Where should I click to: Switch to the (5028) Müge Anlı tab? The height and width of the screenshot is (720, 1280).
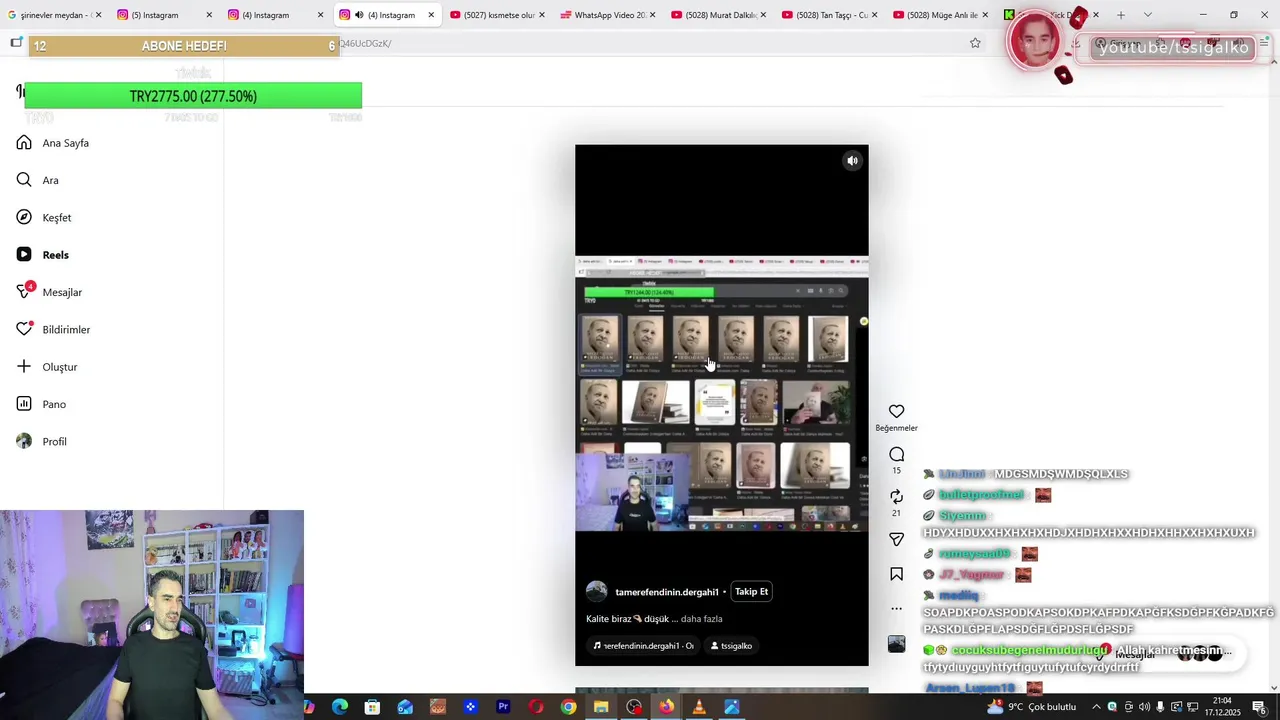tap(942, 15)
